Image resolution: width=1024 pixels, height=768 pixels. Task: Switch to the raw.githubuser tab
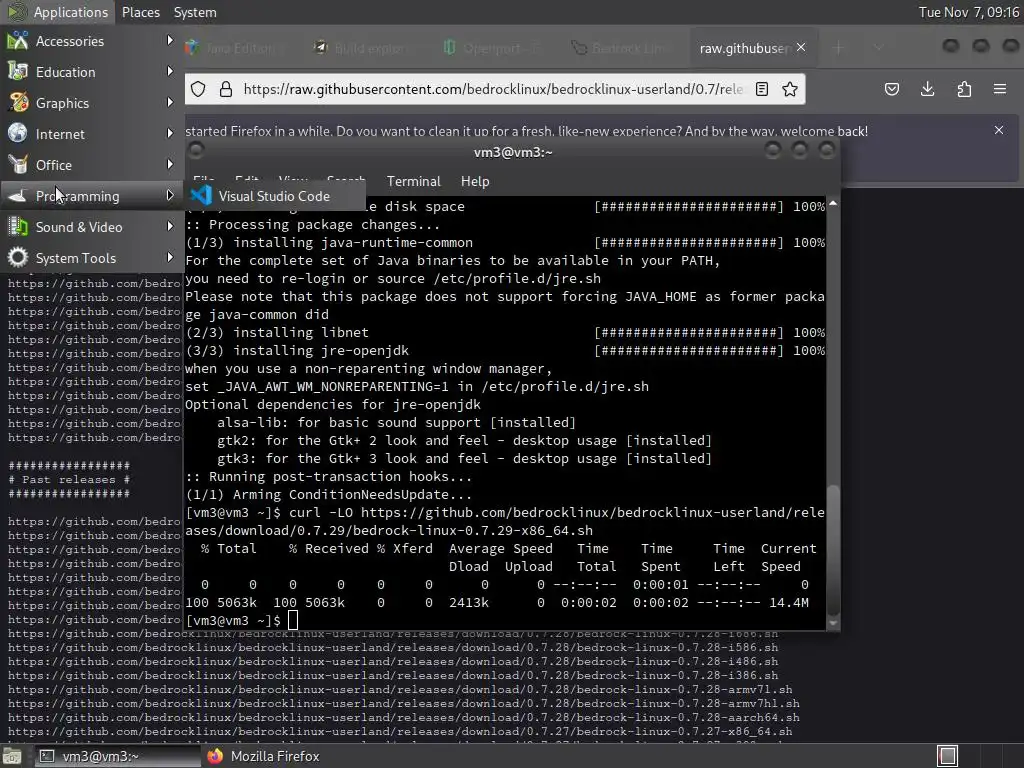tap(744, 48)
